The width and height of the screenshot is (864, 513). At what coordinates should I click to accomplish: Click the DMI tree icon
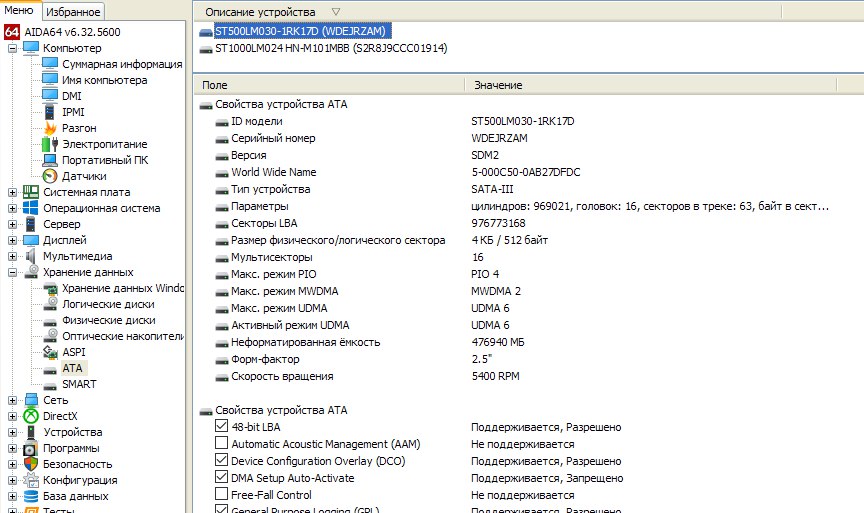pyautogui.click(x=50, y=96)
